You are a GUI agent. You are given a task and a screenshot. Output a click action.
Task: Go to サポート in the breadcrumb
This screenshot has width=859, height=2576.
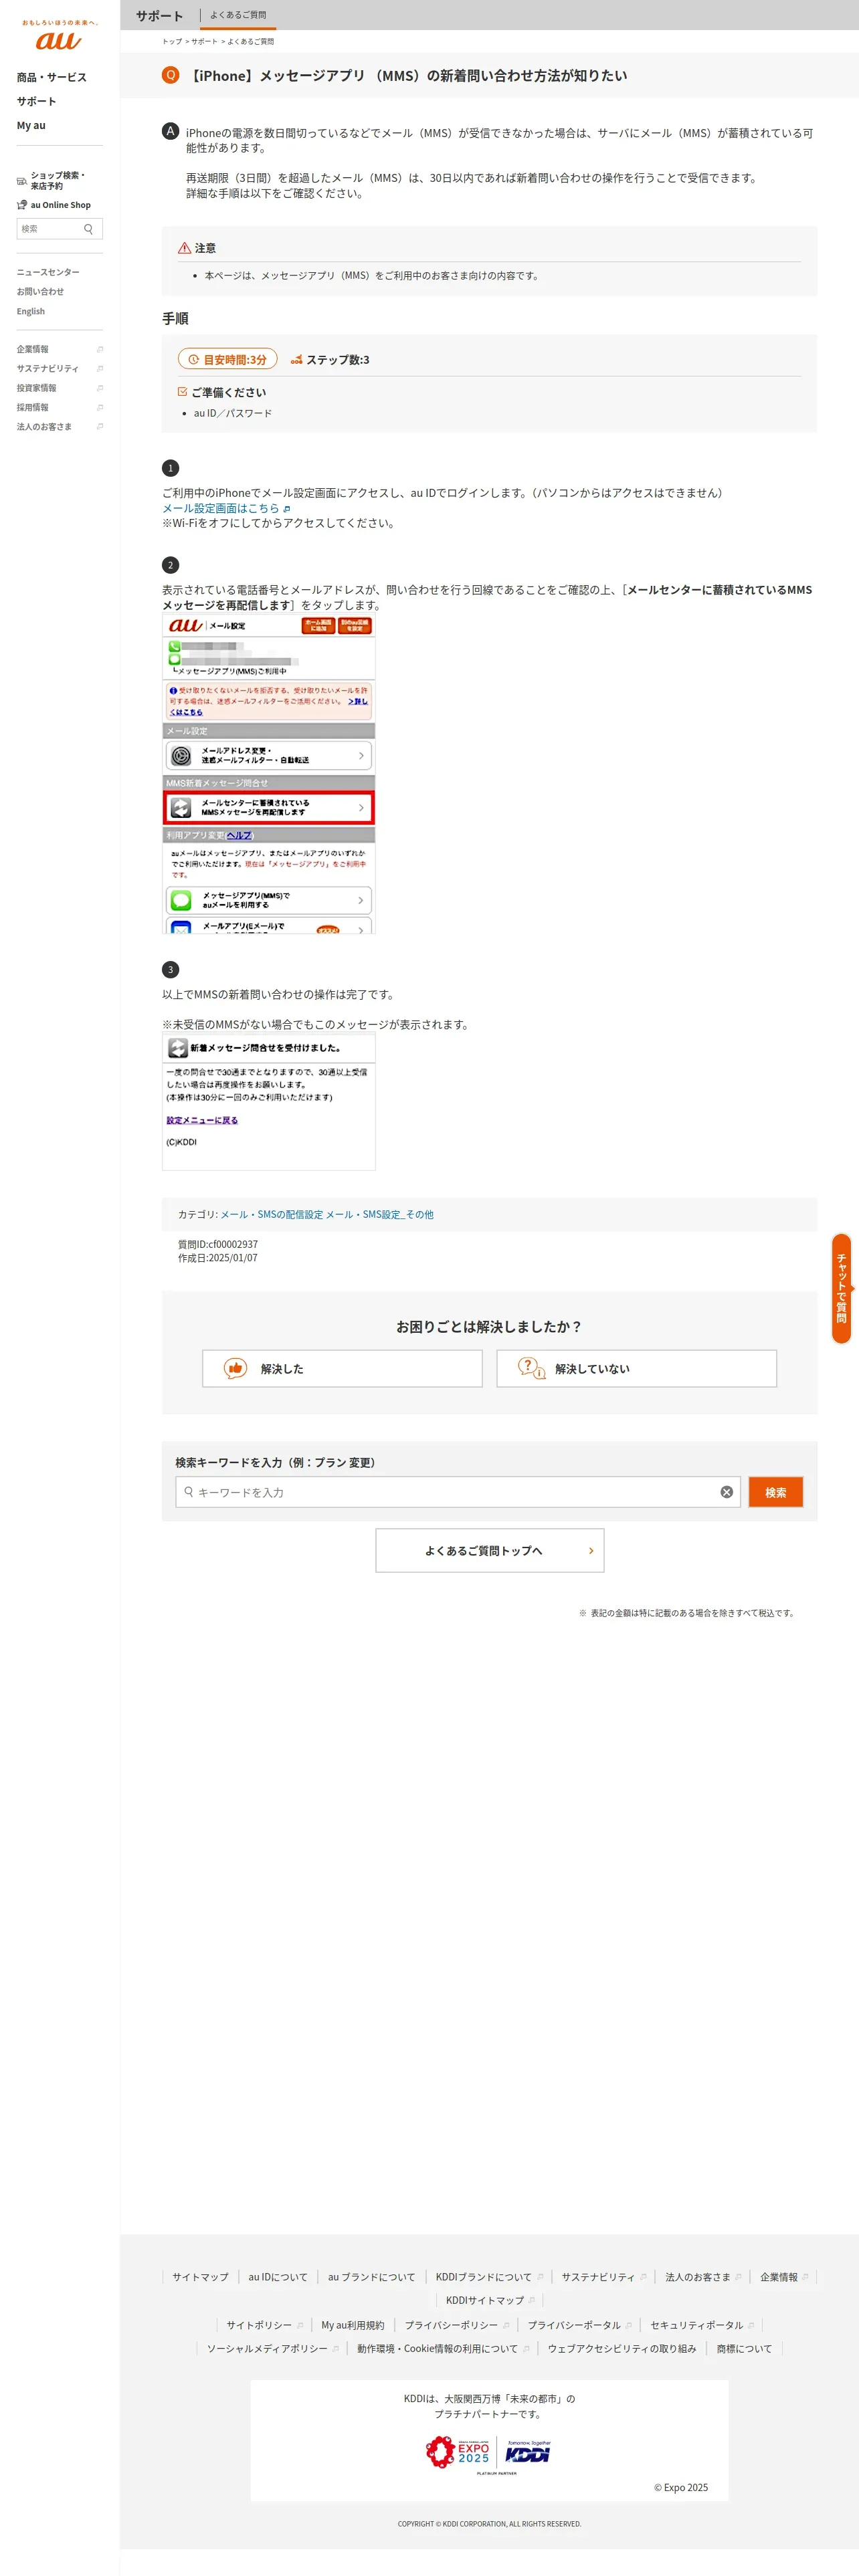(x=204, y=42)
